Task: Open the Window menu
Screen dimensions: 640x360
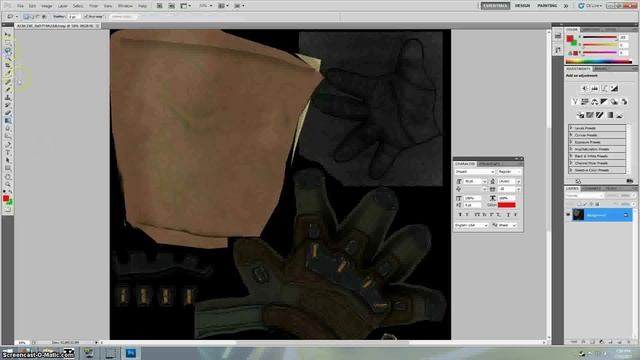Action: [125, 6]
